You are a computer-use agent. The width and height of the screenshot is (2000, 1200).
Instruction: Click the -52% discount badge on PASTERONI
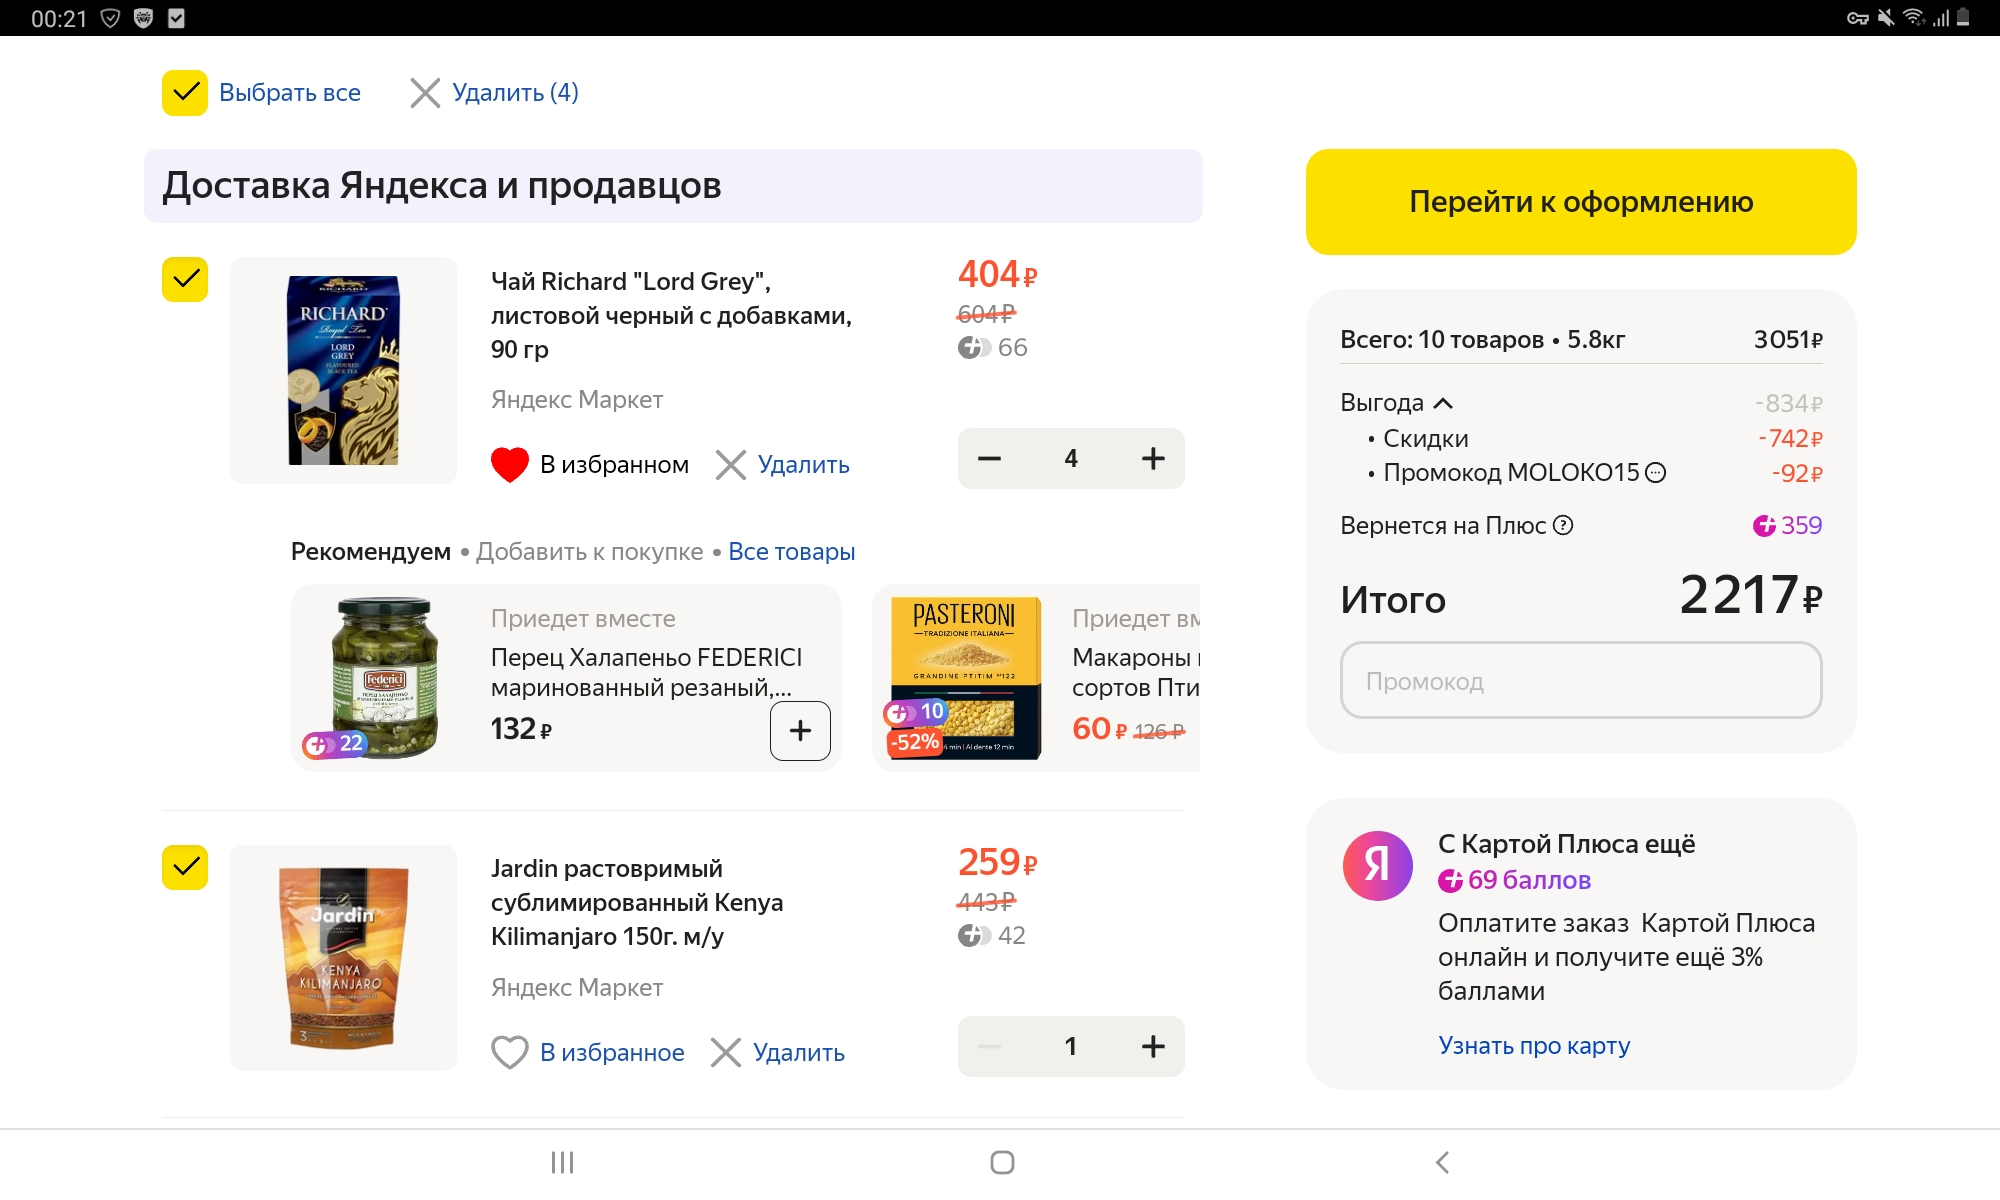(914, 742)
